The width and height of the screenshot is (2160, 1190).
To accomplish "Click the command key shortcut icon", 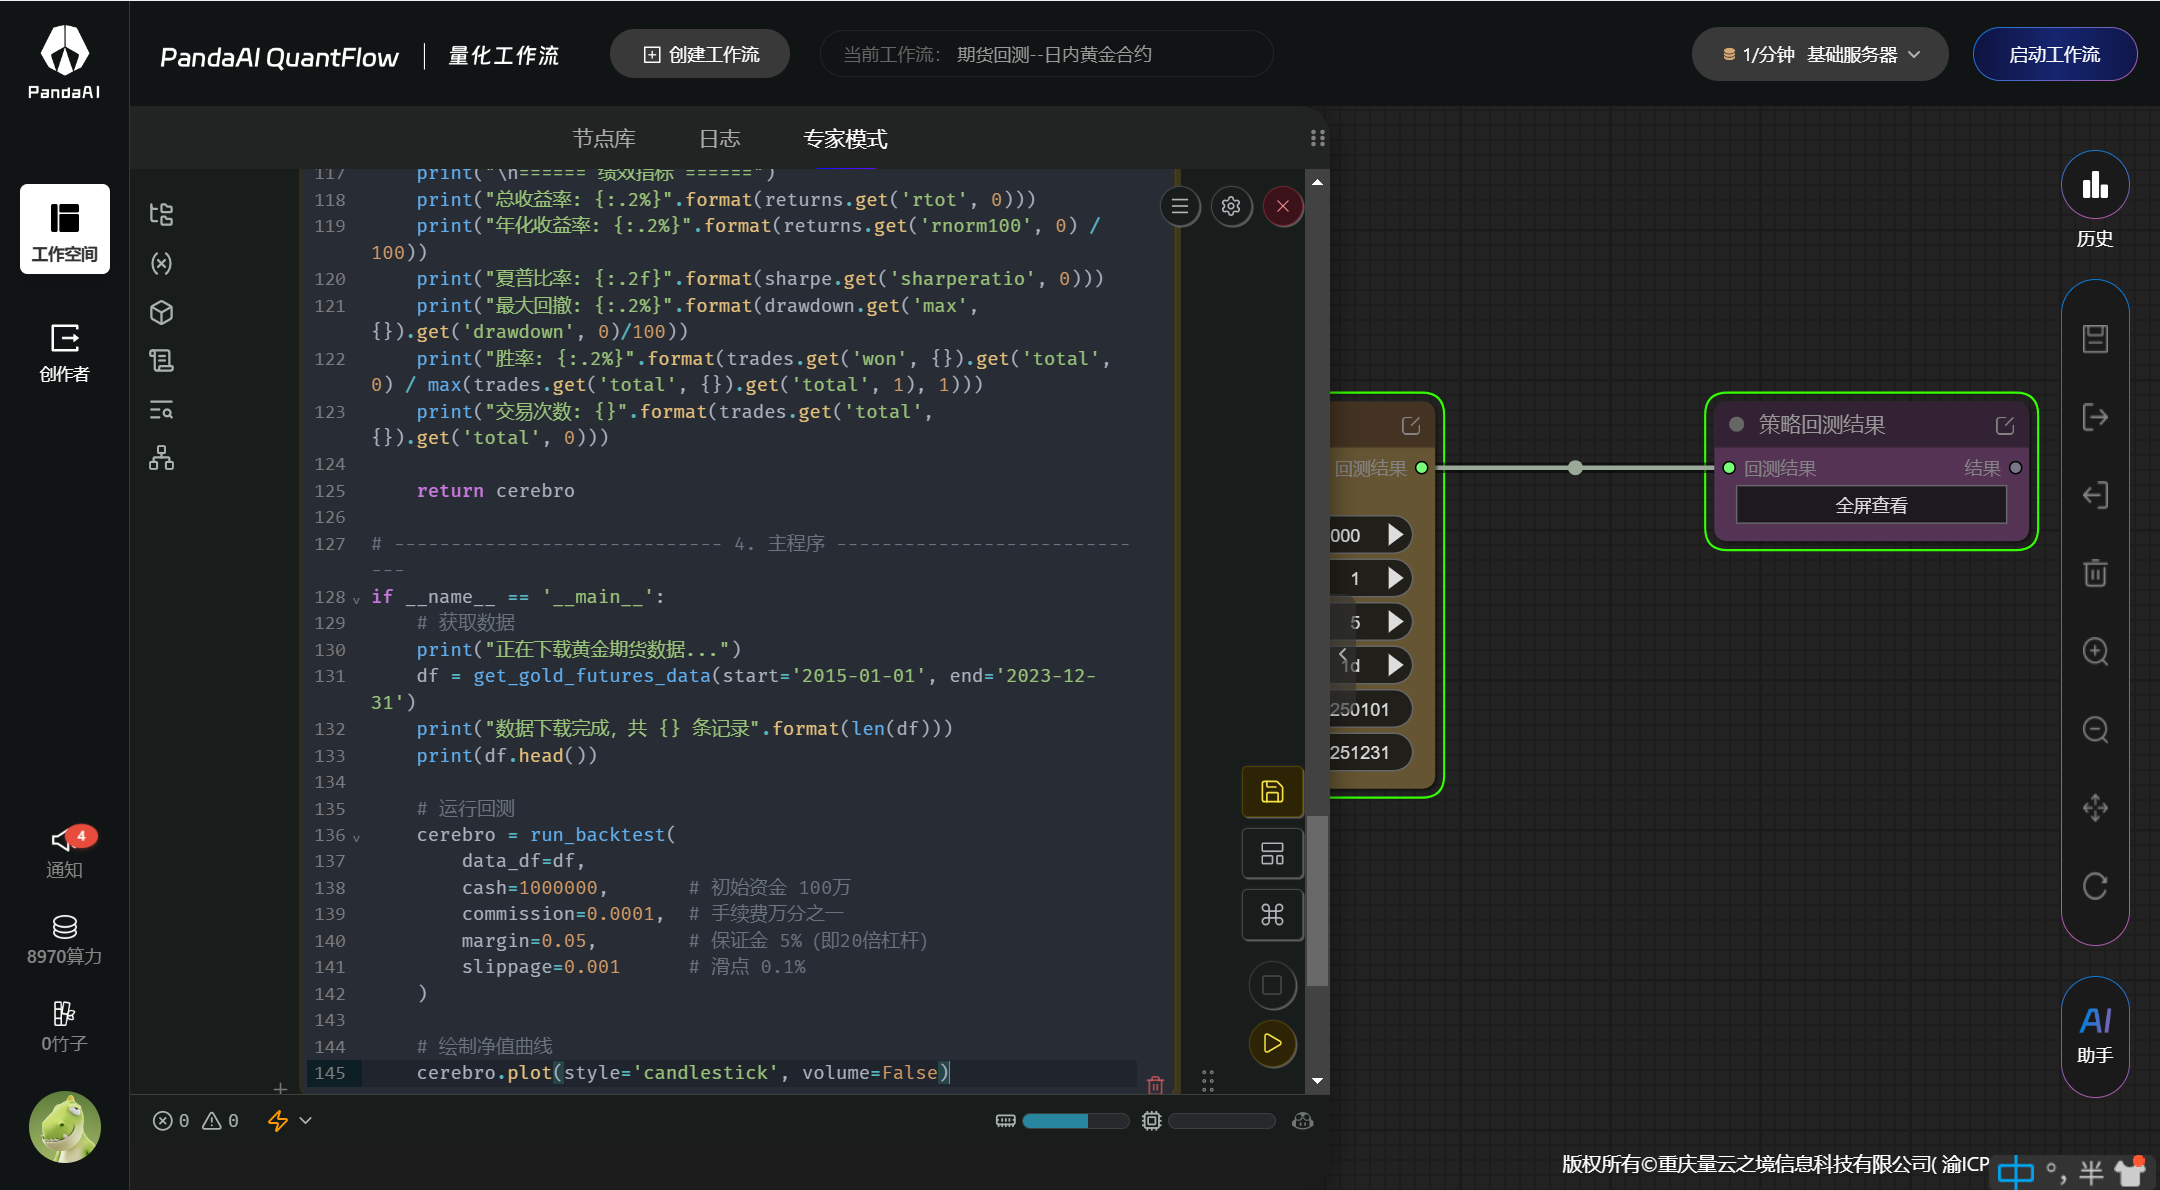I will 1272,915.
